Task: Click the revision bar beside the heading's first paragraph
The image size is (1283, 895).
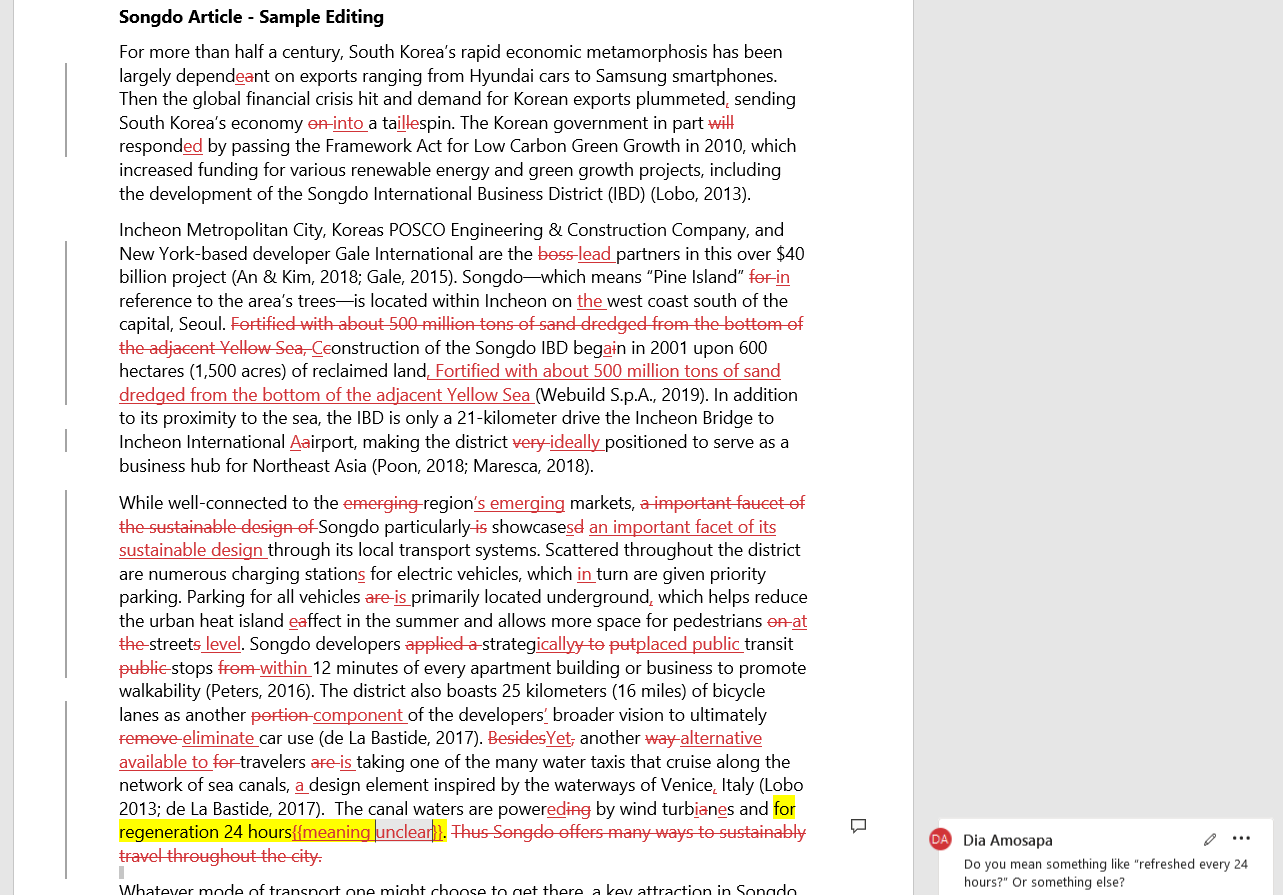Action: click(x=66, y=110)
